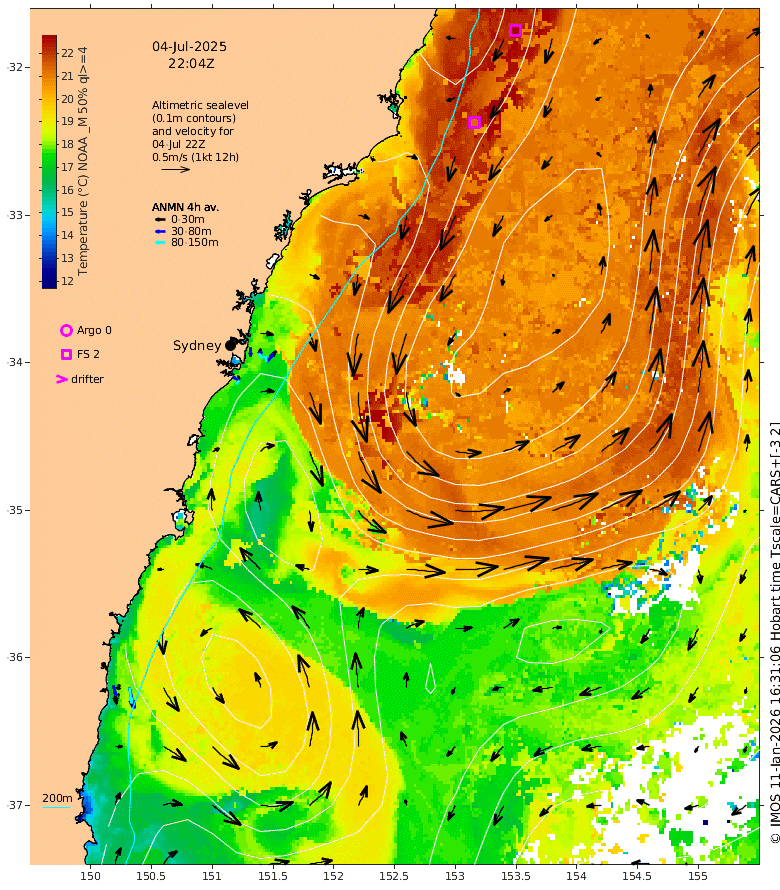Click the "153.5" longitude tick label
Image resolution: width=780 pixels, height=890 pixels.
tap(515, 876)
